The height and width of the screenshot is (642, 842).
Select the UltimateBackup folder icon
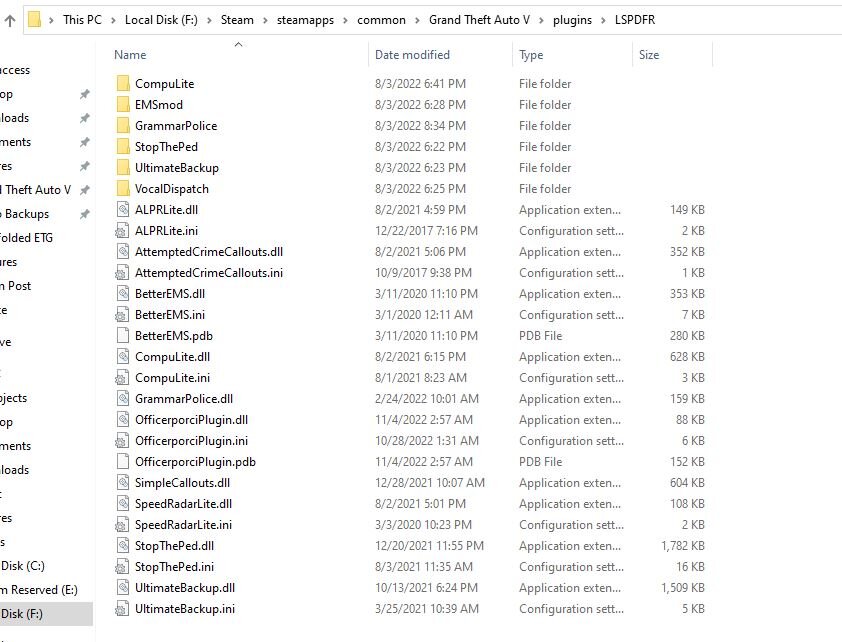click(123, 167)
